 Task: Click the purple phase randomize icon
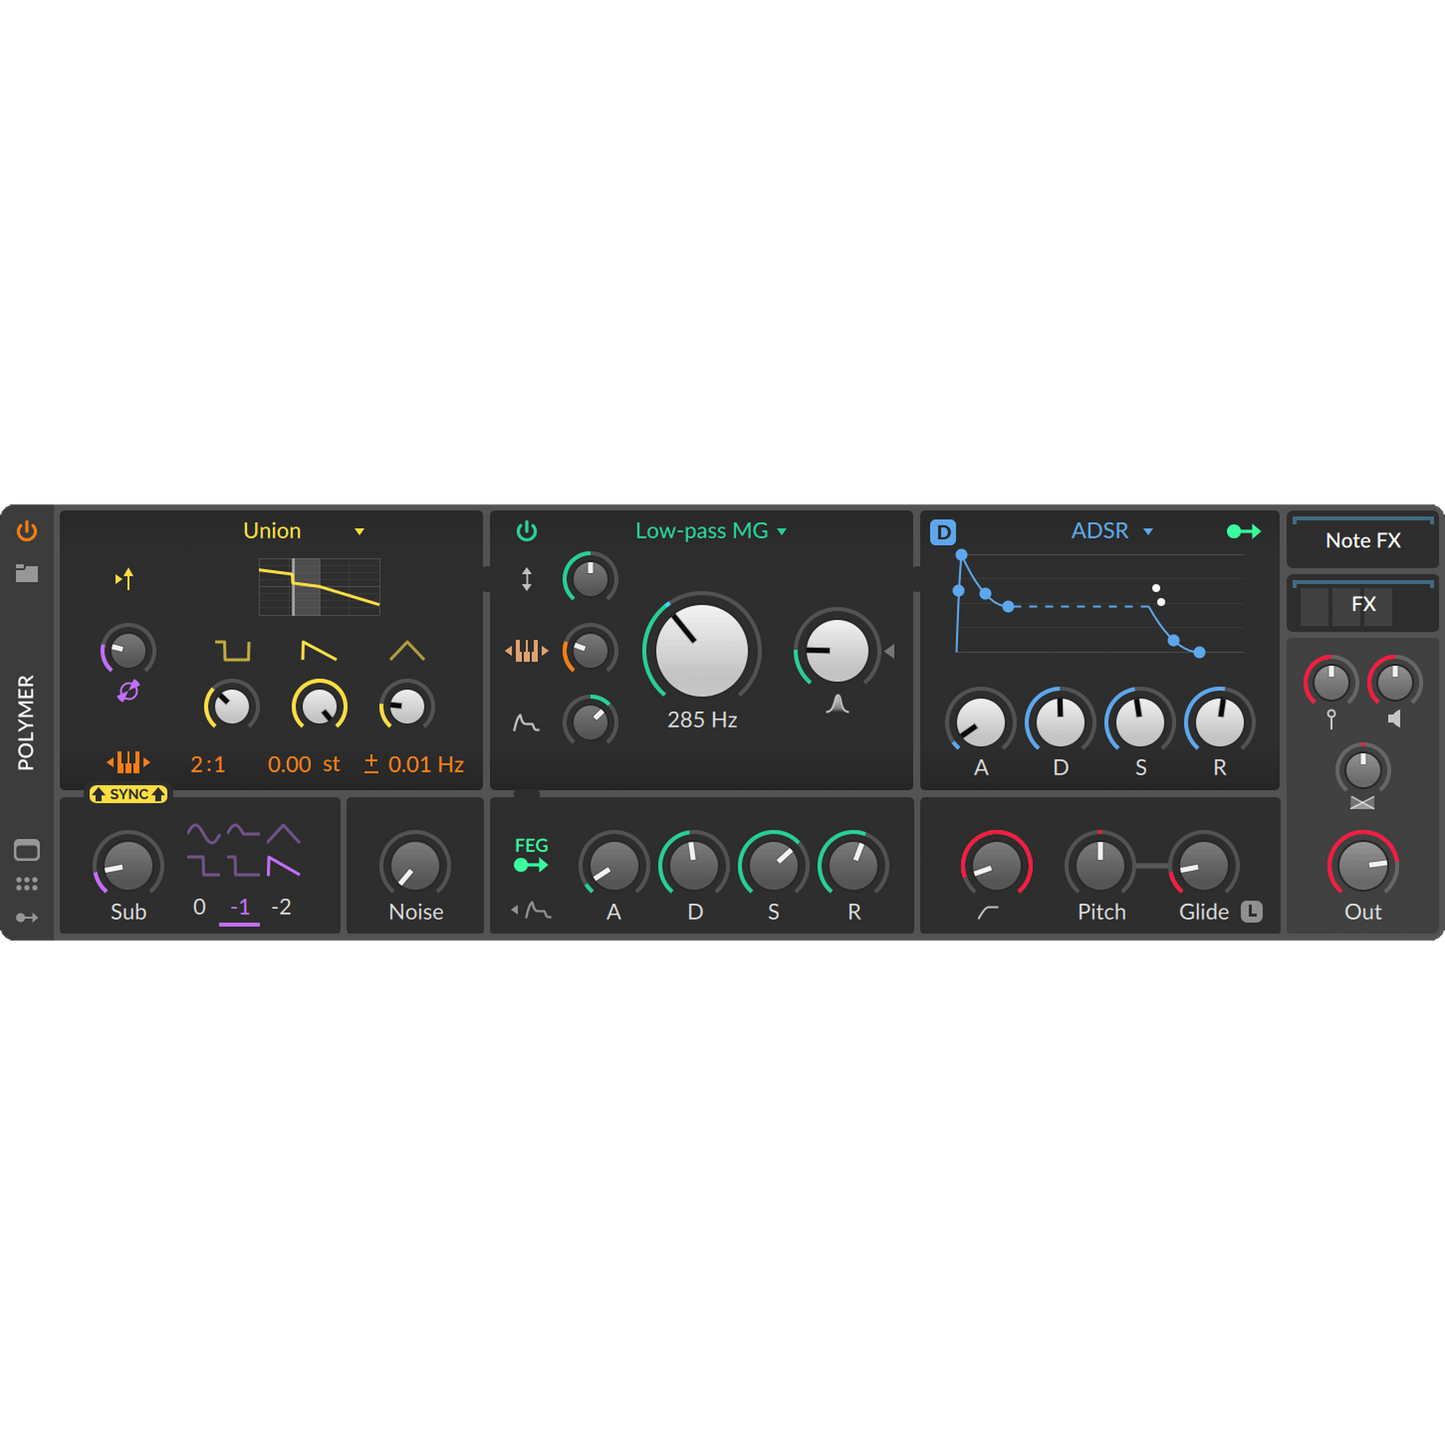tap(128, 691)
